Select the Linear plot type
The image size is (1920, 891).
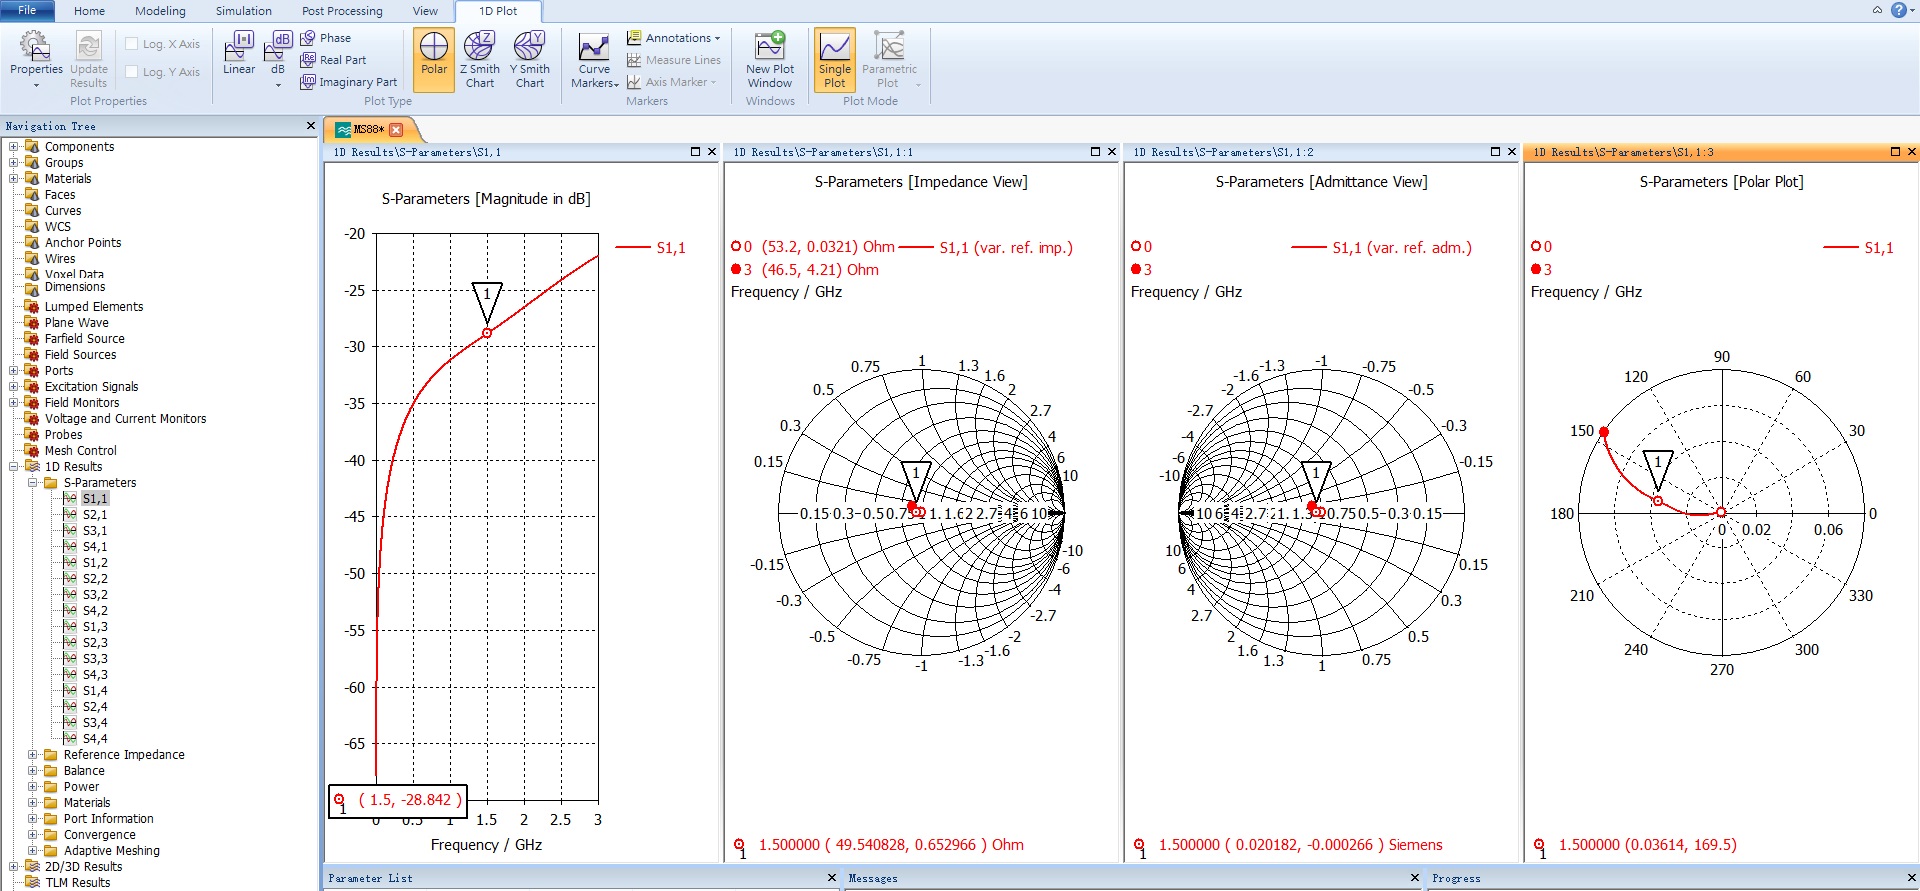click(239, 53)
